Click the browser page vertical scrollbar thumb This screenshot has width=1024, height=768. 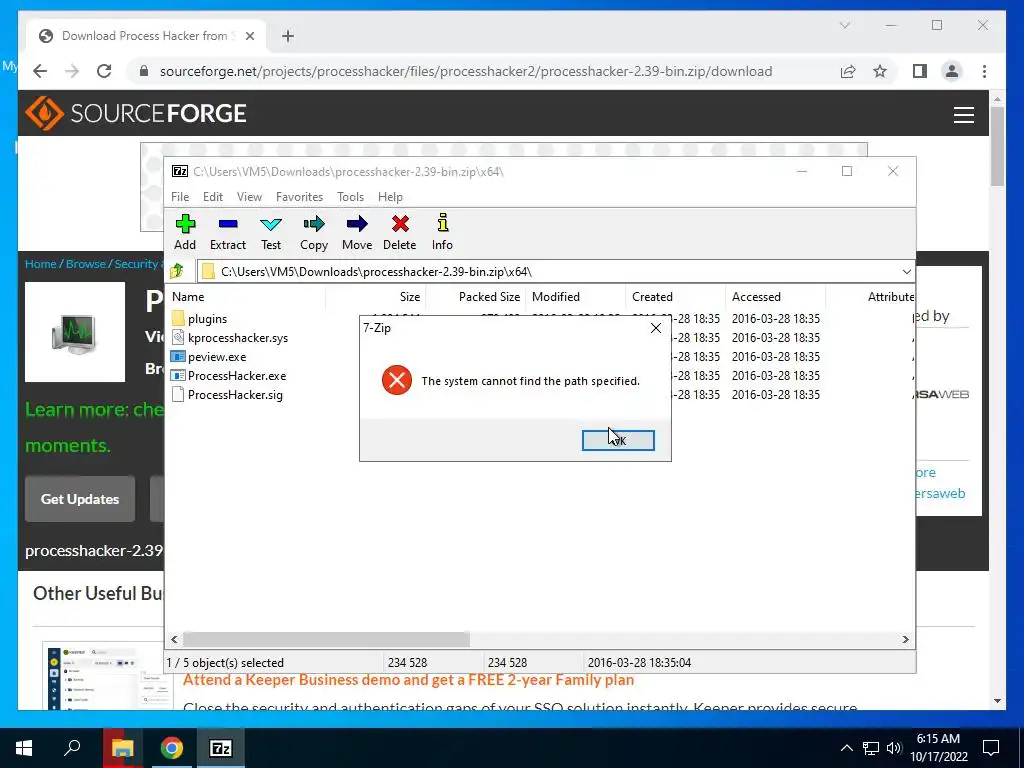tap(997, 146)
